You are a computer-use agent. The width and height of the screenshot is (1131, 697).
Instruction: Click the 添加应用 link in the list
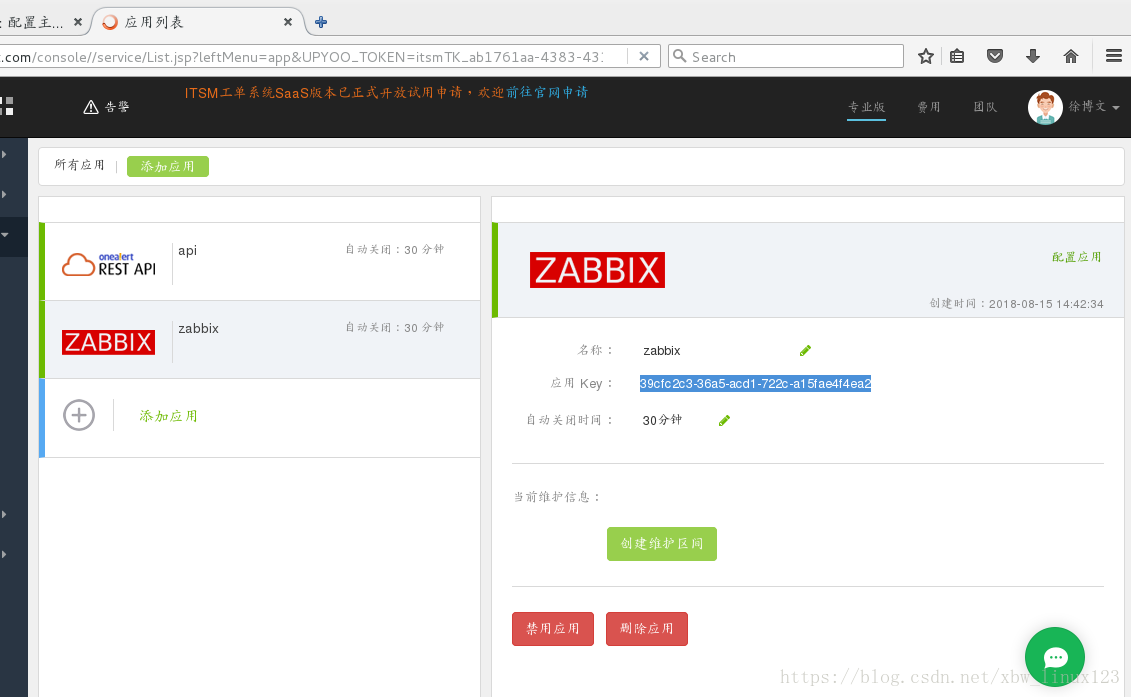[168, 416]
